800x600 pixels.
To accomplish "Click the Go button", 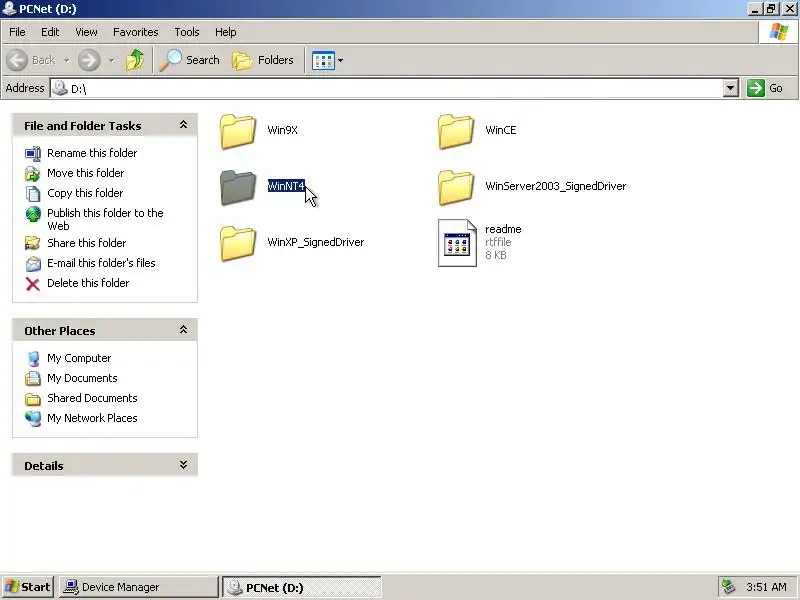I will [x=765, y=88].
